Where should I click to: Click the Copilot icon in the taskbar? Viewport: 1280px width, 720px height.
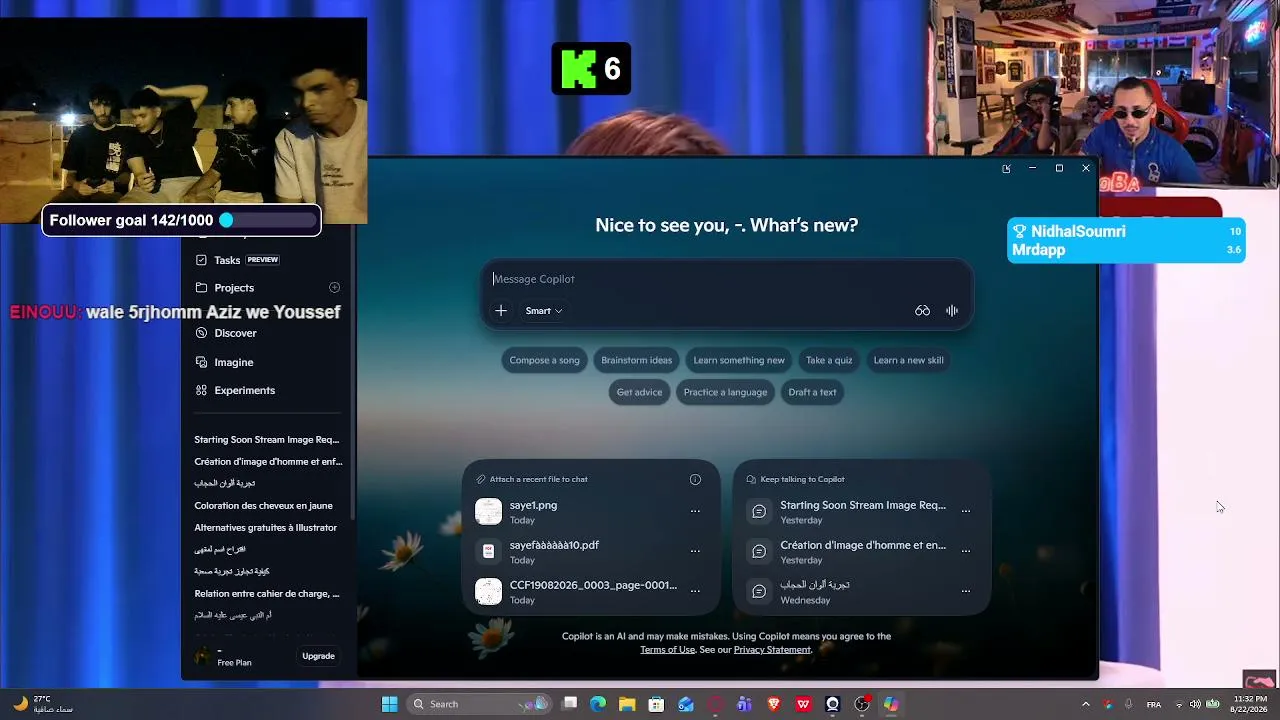(891, 704)
